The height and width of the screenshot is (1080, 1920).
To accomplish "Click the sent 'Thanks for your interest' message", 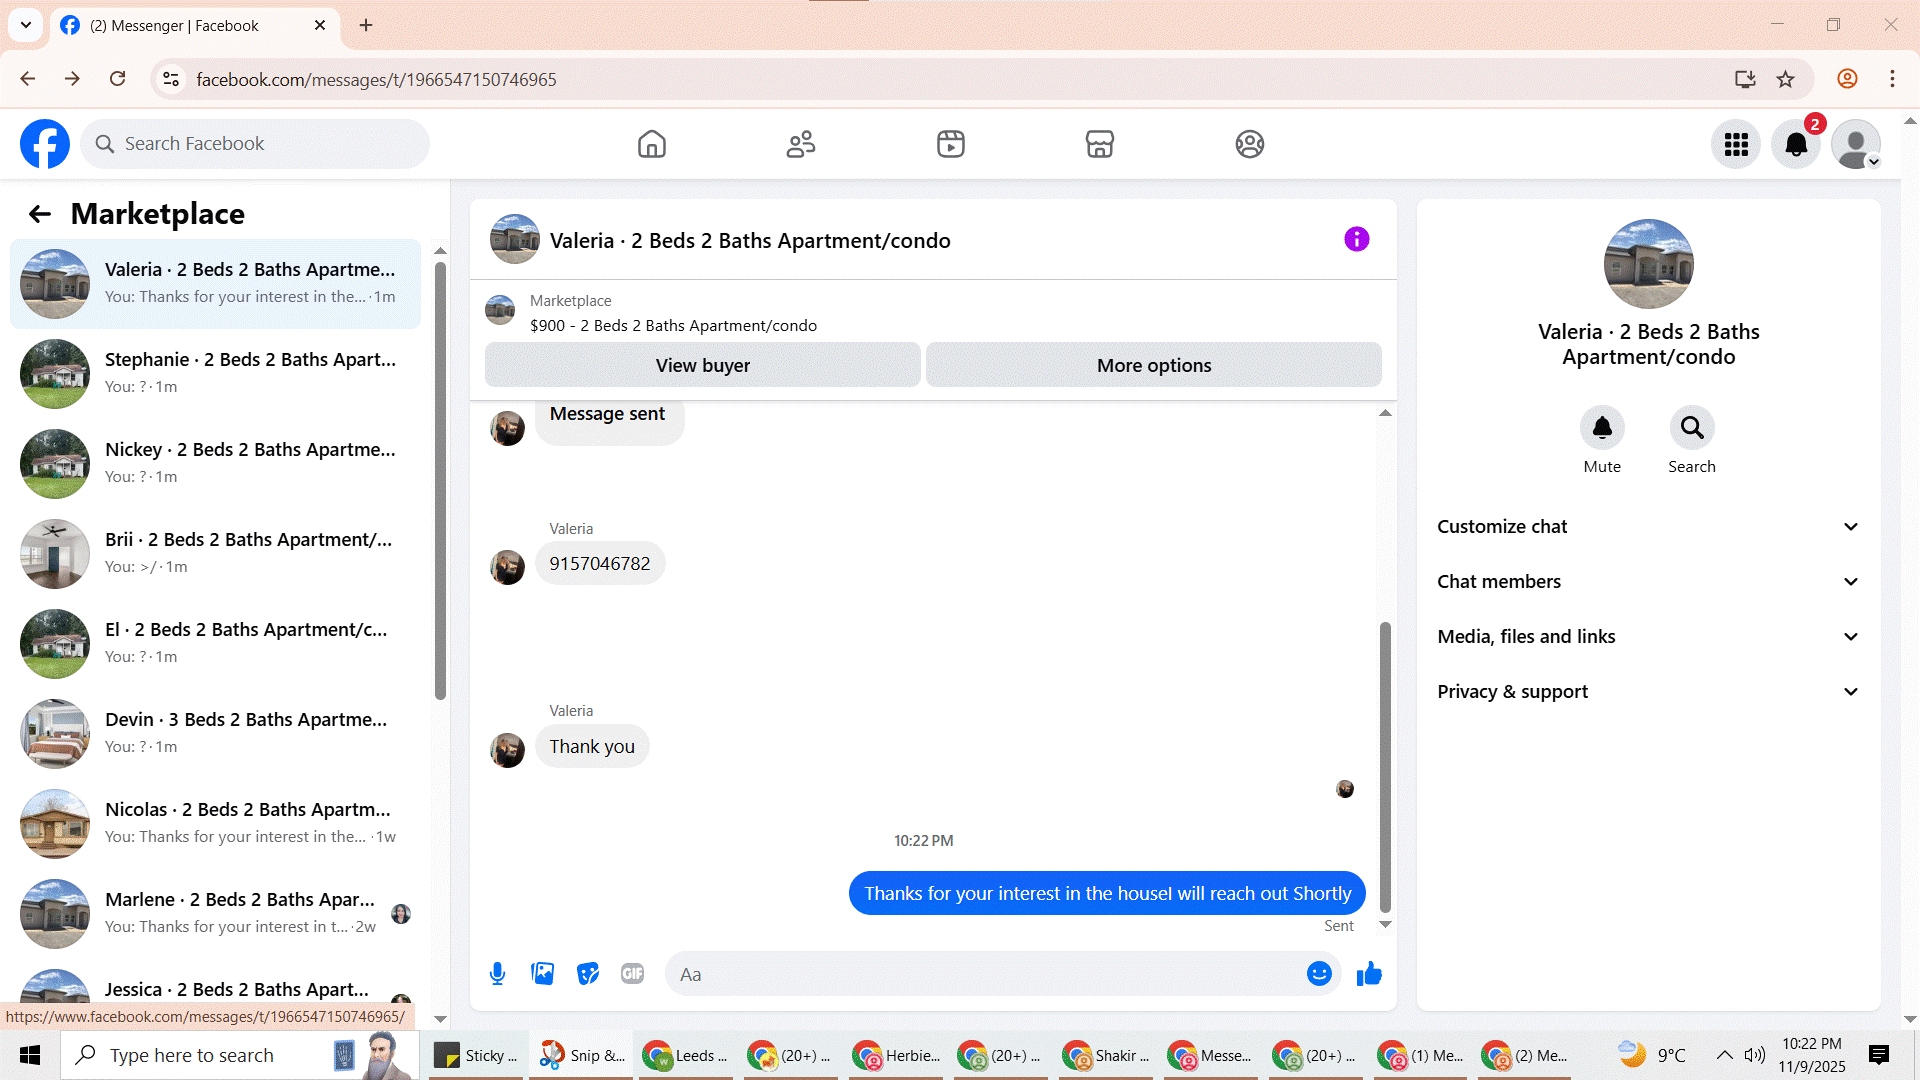I will point(1107,893).
